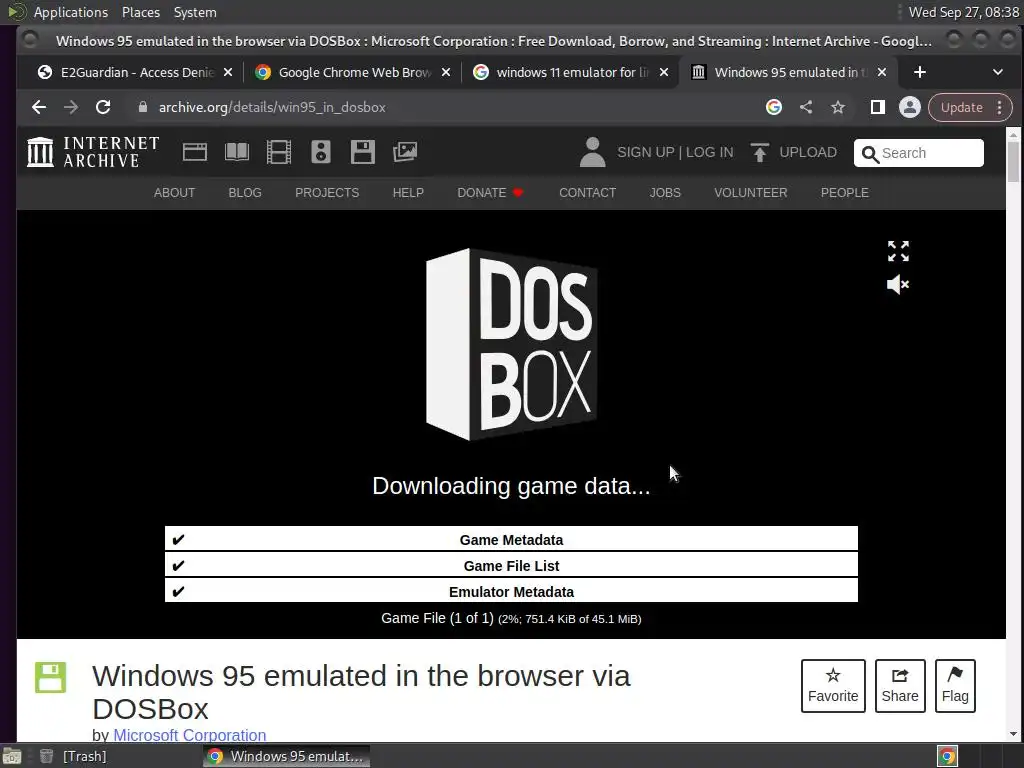The width and height of the screenshot is (1024, 768).
Task: Open the Trash taskbar item
Action: click(73, 756)
